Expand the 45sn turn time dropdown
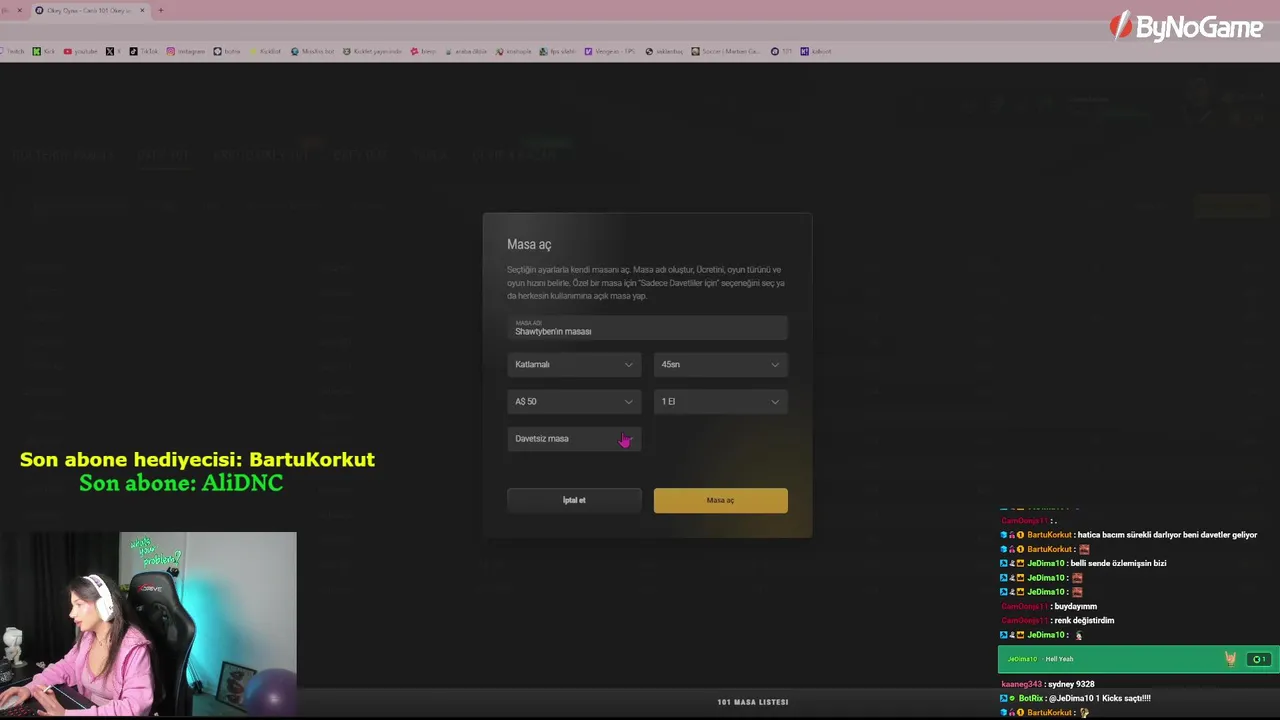This screenshot has width=1280, height=720. coord(720,365)
